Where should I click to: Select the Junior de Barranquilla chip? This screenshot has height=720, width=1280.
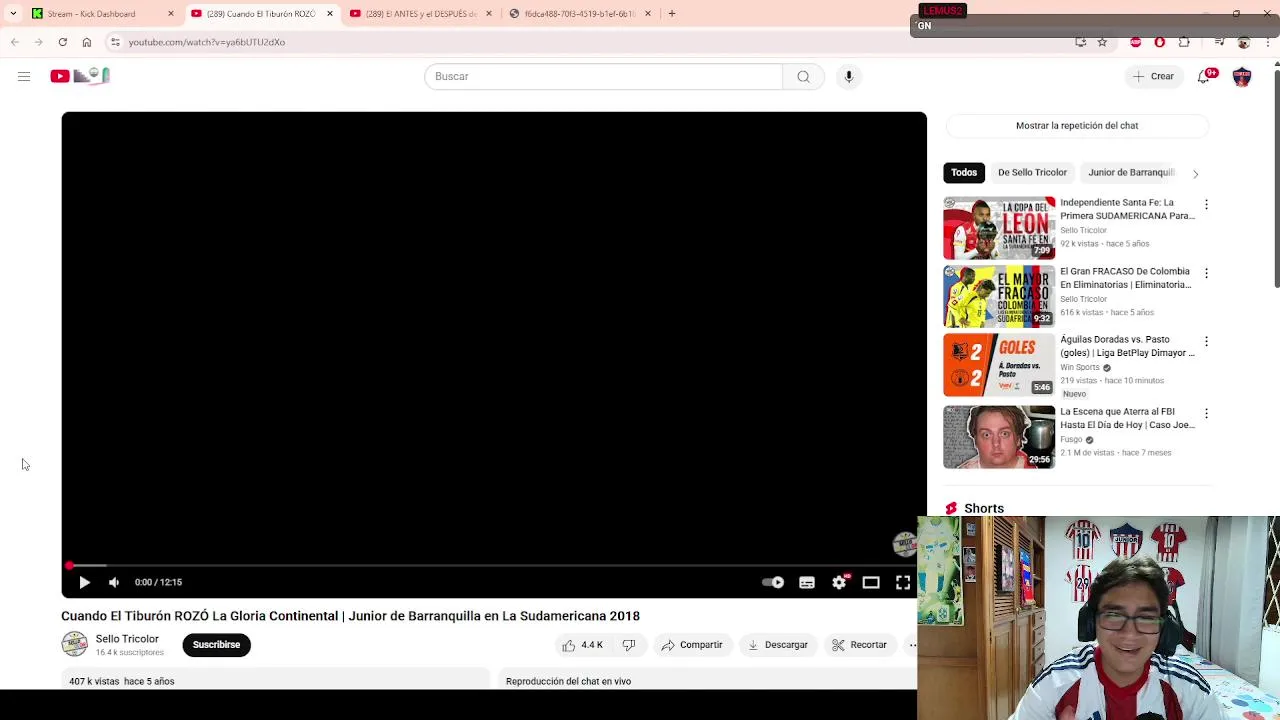coord(1131,172)
